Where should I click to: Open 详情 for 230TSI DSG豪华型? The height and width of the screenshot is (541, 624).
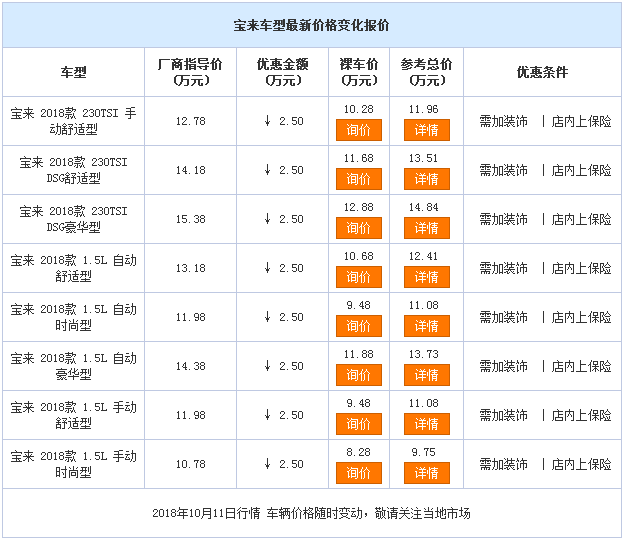click(x=427, y=228)
